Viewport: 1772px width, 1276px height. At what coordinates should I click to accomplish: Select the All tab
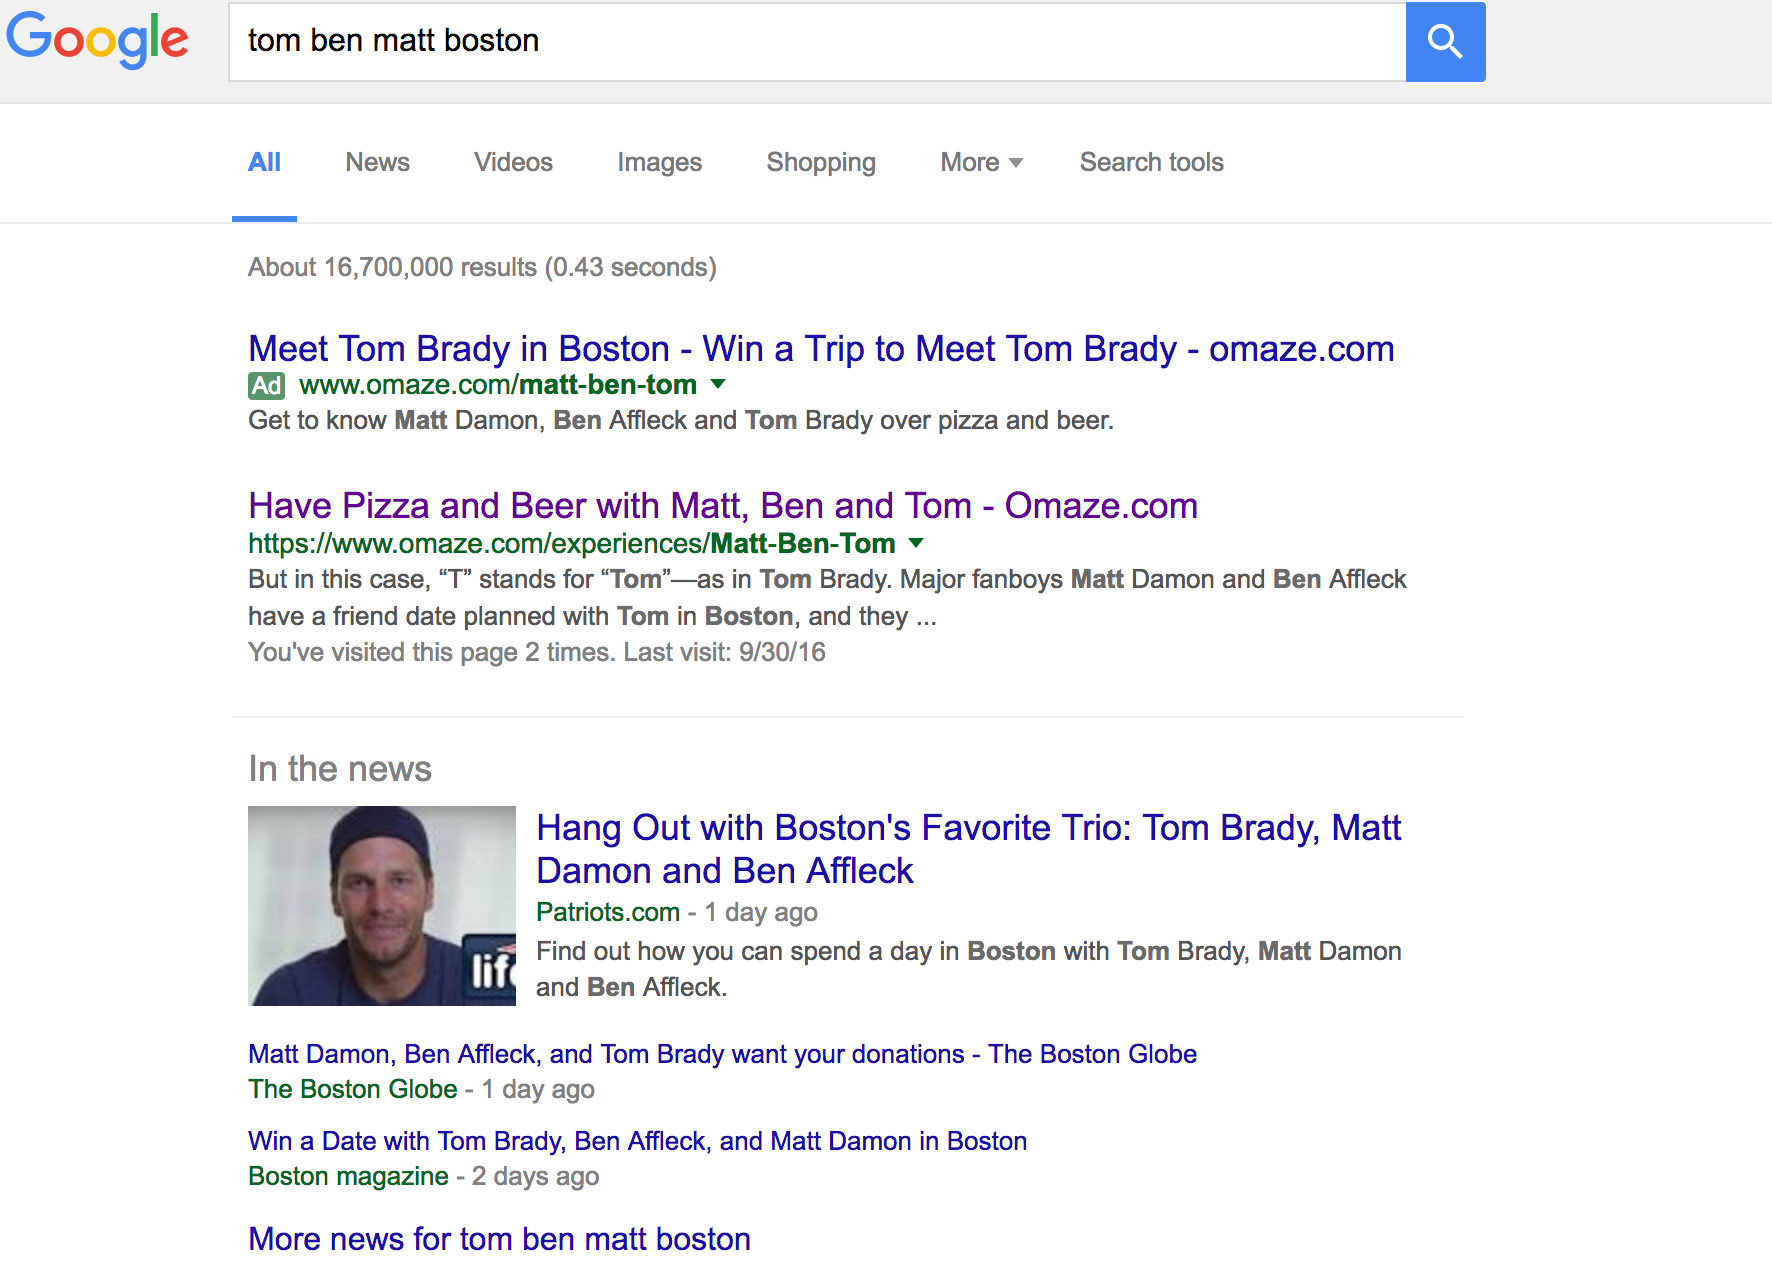[x=264, y=162]
